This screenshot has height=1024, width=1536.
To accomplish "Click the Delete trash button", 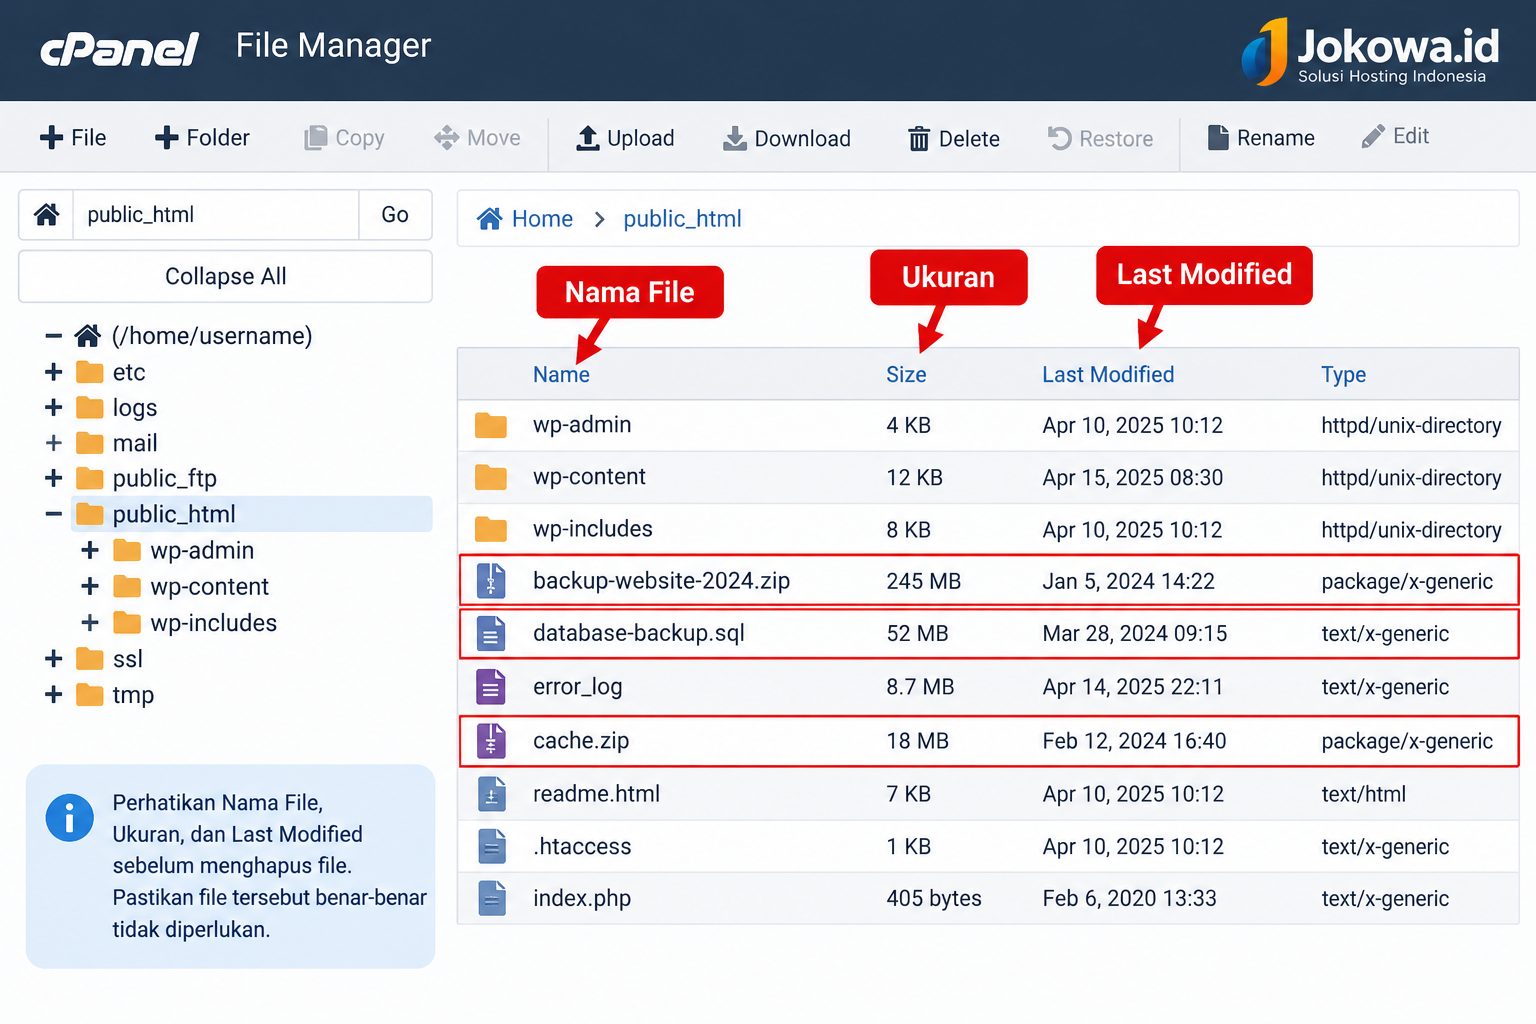I will 953,138.
